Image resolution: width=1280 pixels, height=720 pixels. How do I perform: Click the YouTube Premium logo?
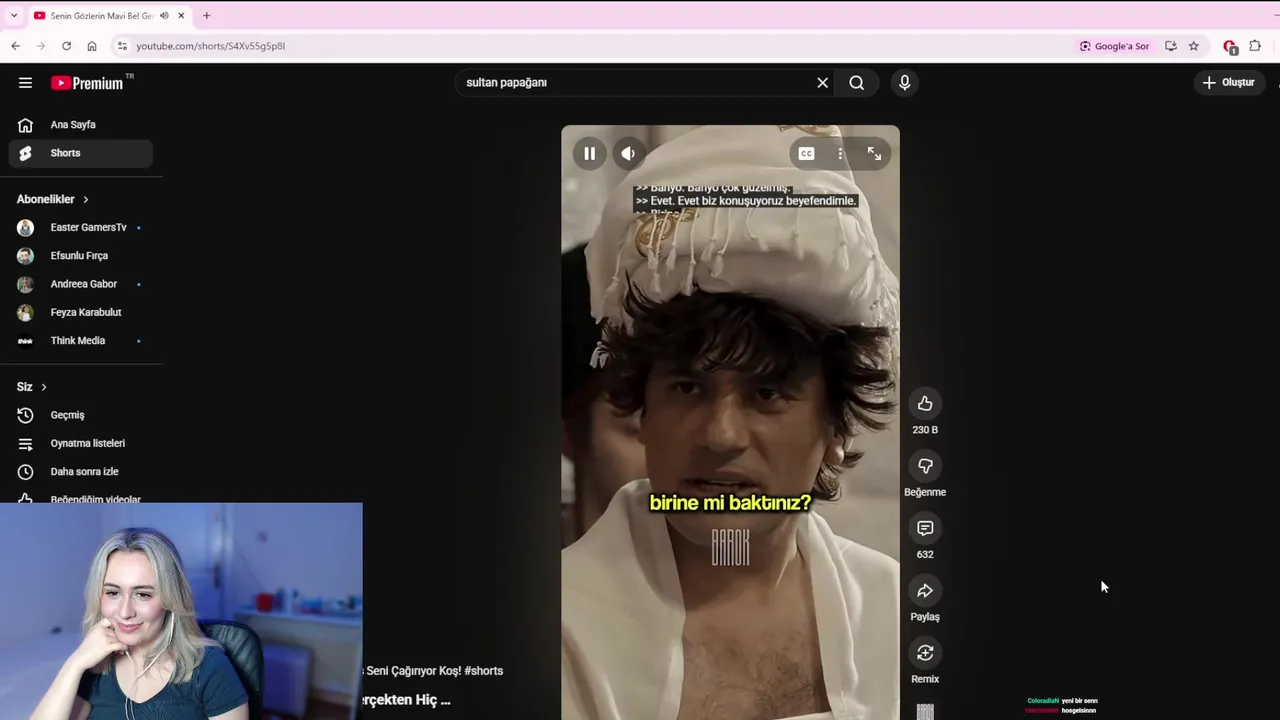click(92, 83)
